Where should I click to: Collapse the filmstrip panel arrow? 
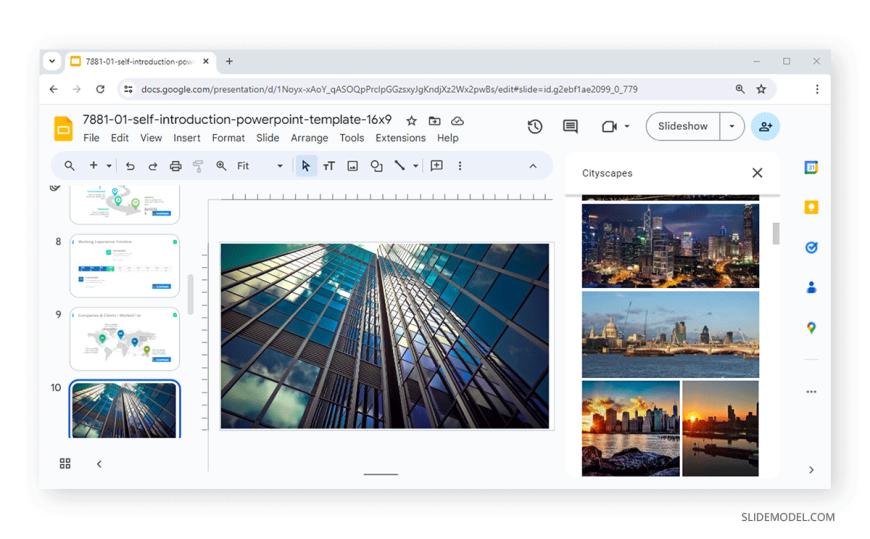pos(99,464)
